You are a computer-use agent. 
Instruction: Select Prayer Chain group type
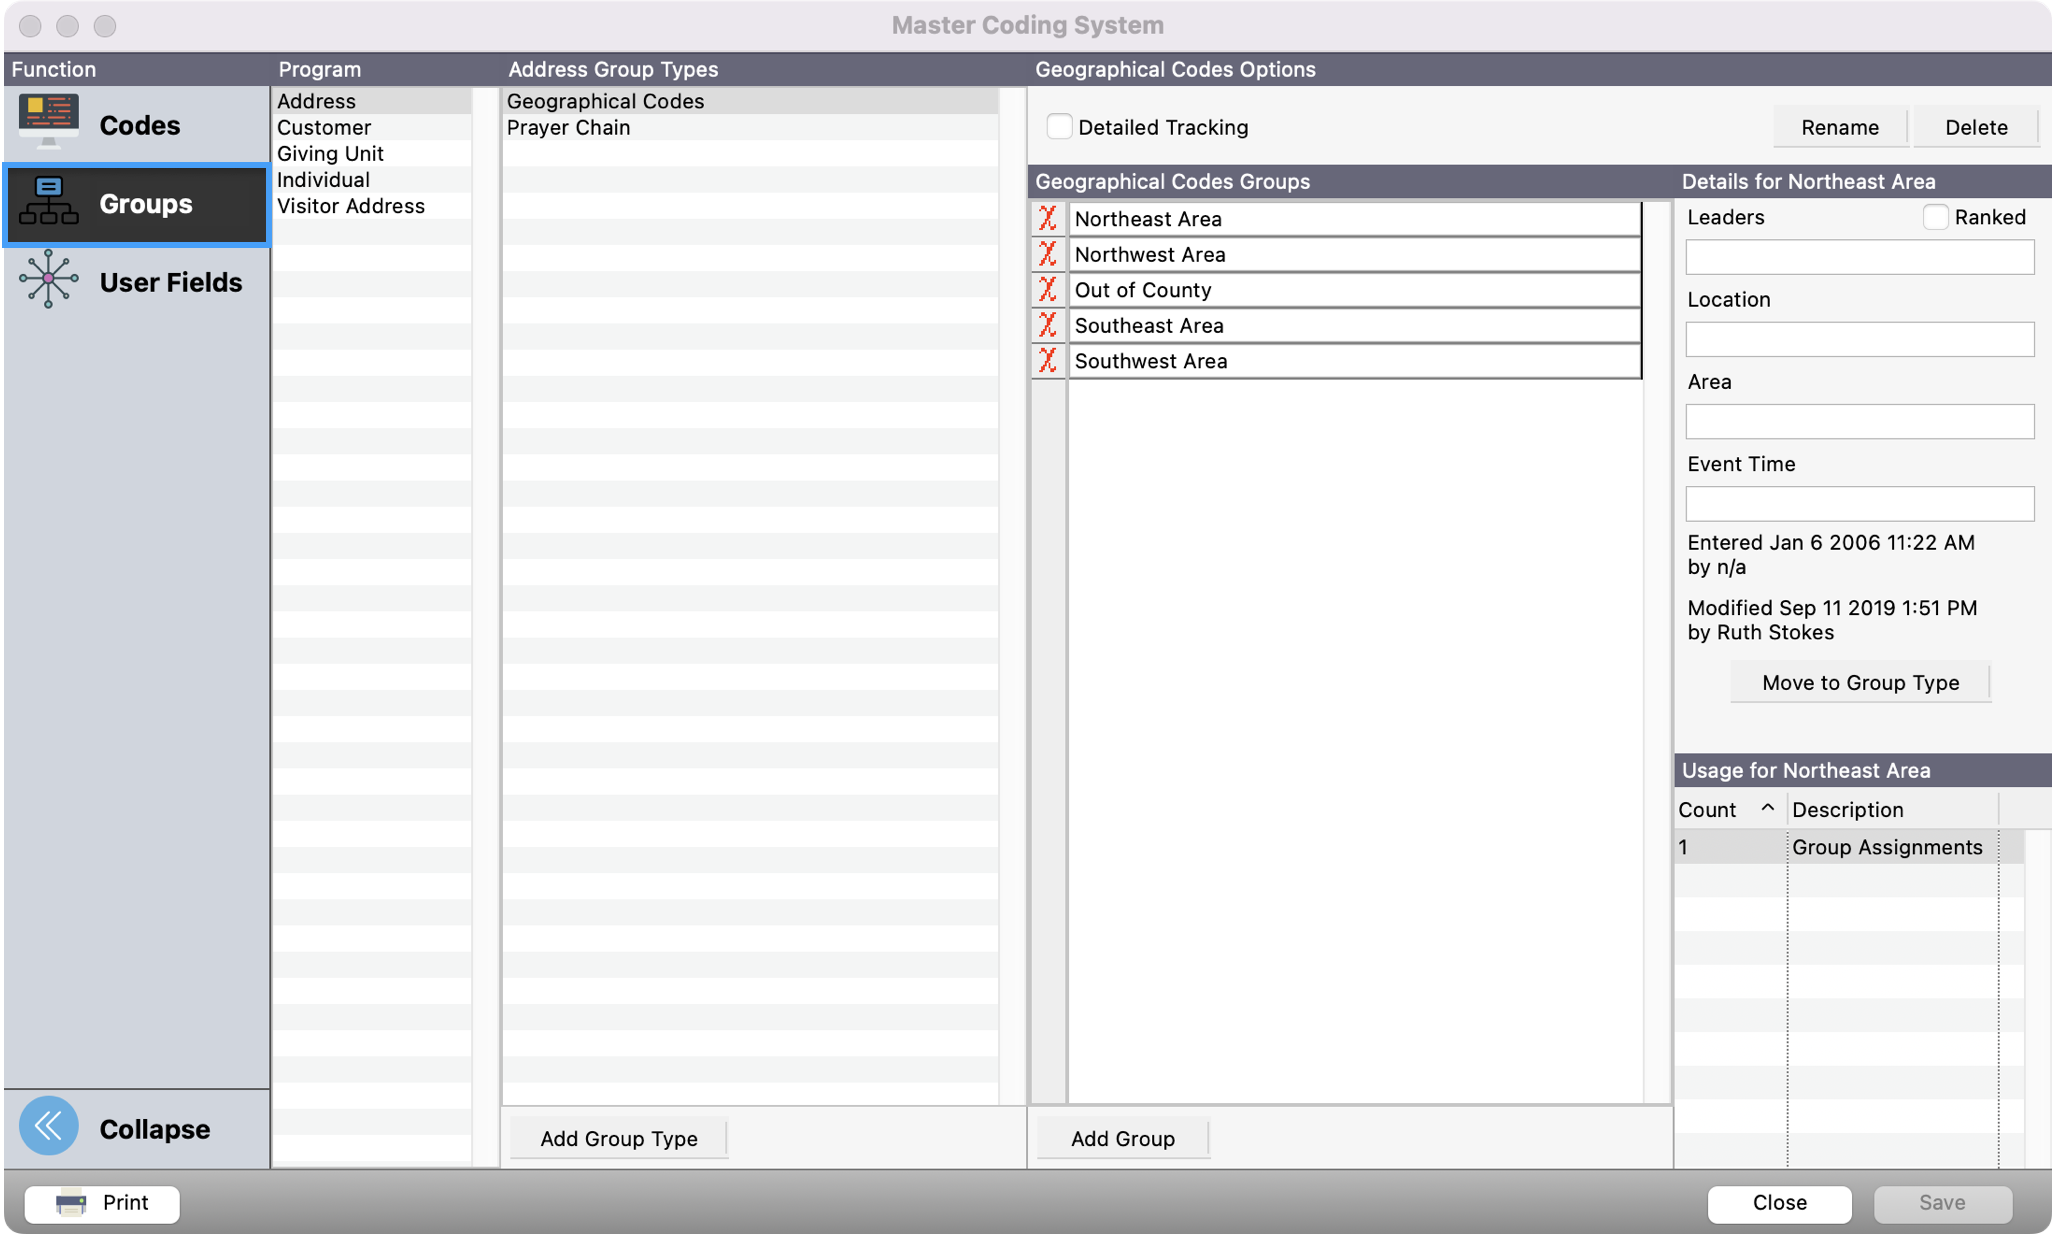click(x=568, y=127)
